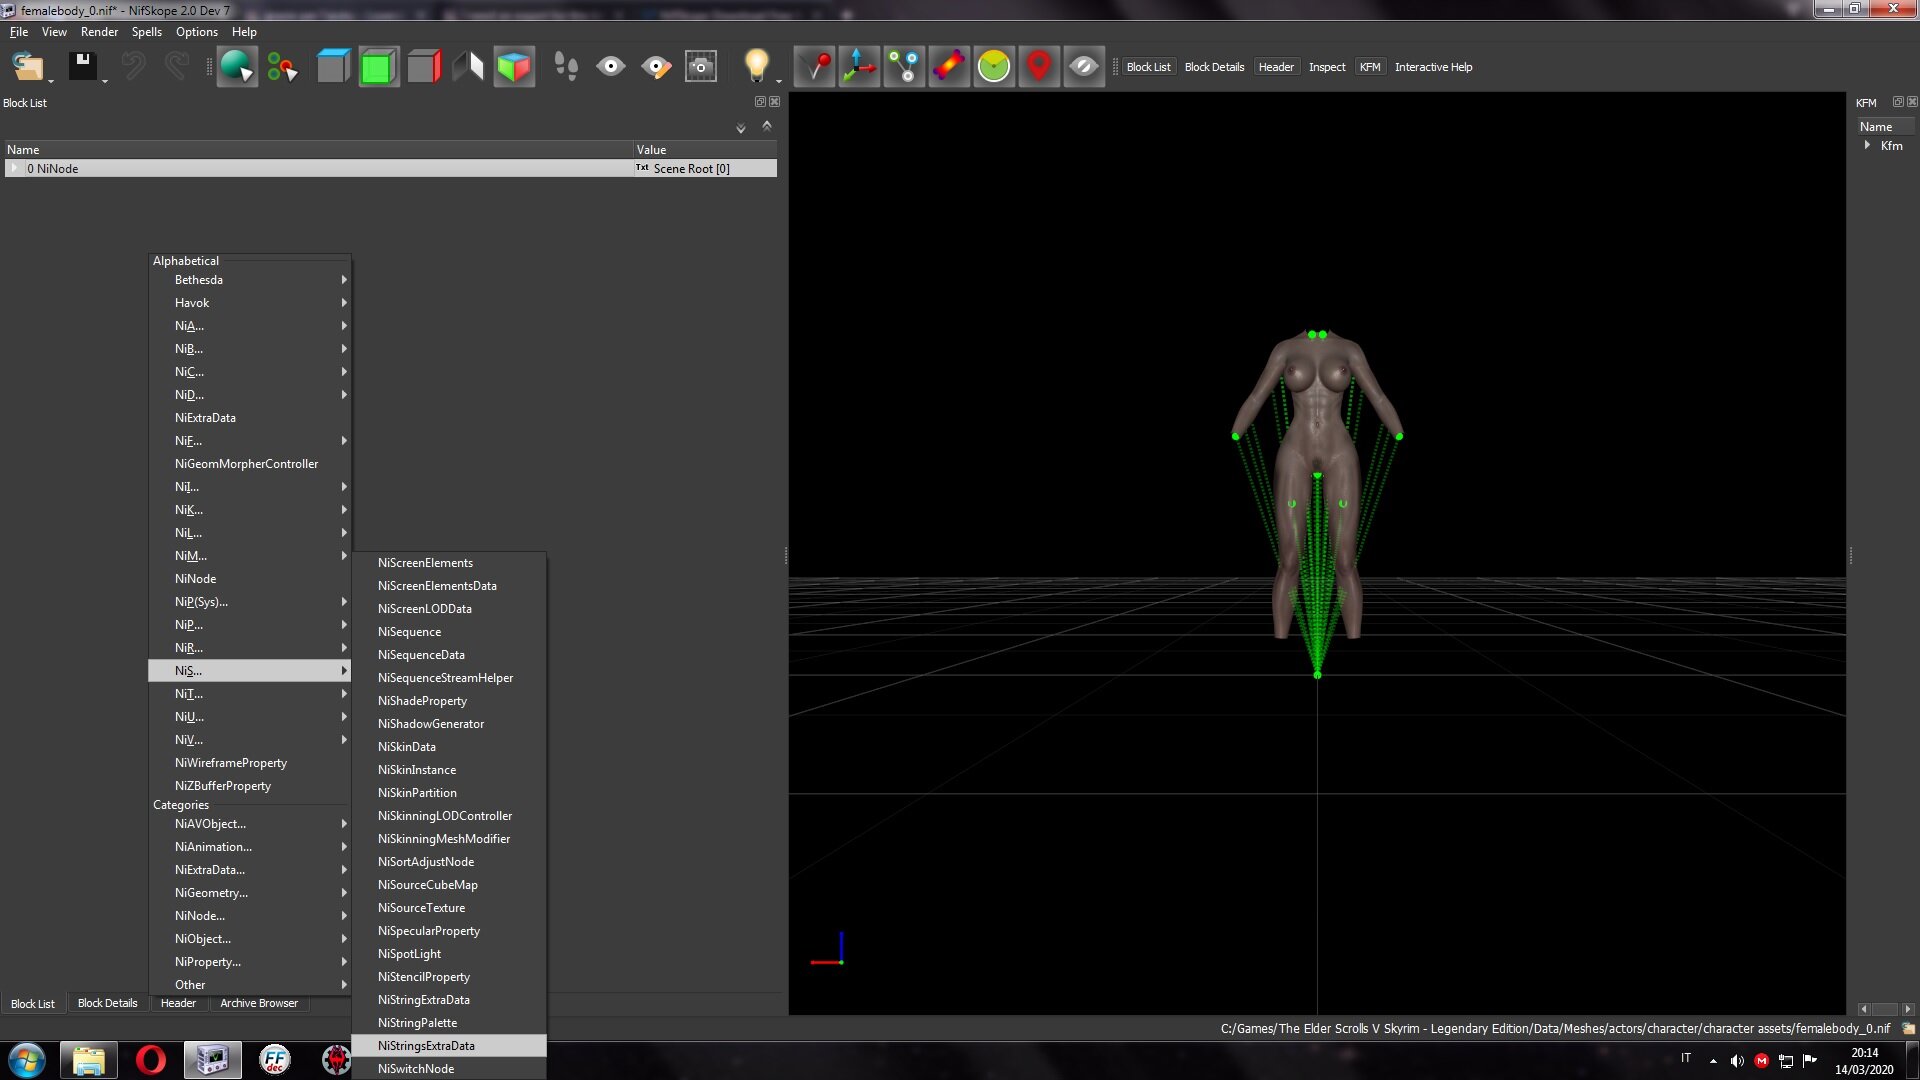This screenshot has width=1920, height=1080.
Task: Close the KFM panel
Action: click(1912, 102)
